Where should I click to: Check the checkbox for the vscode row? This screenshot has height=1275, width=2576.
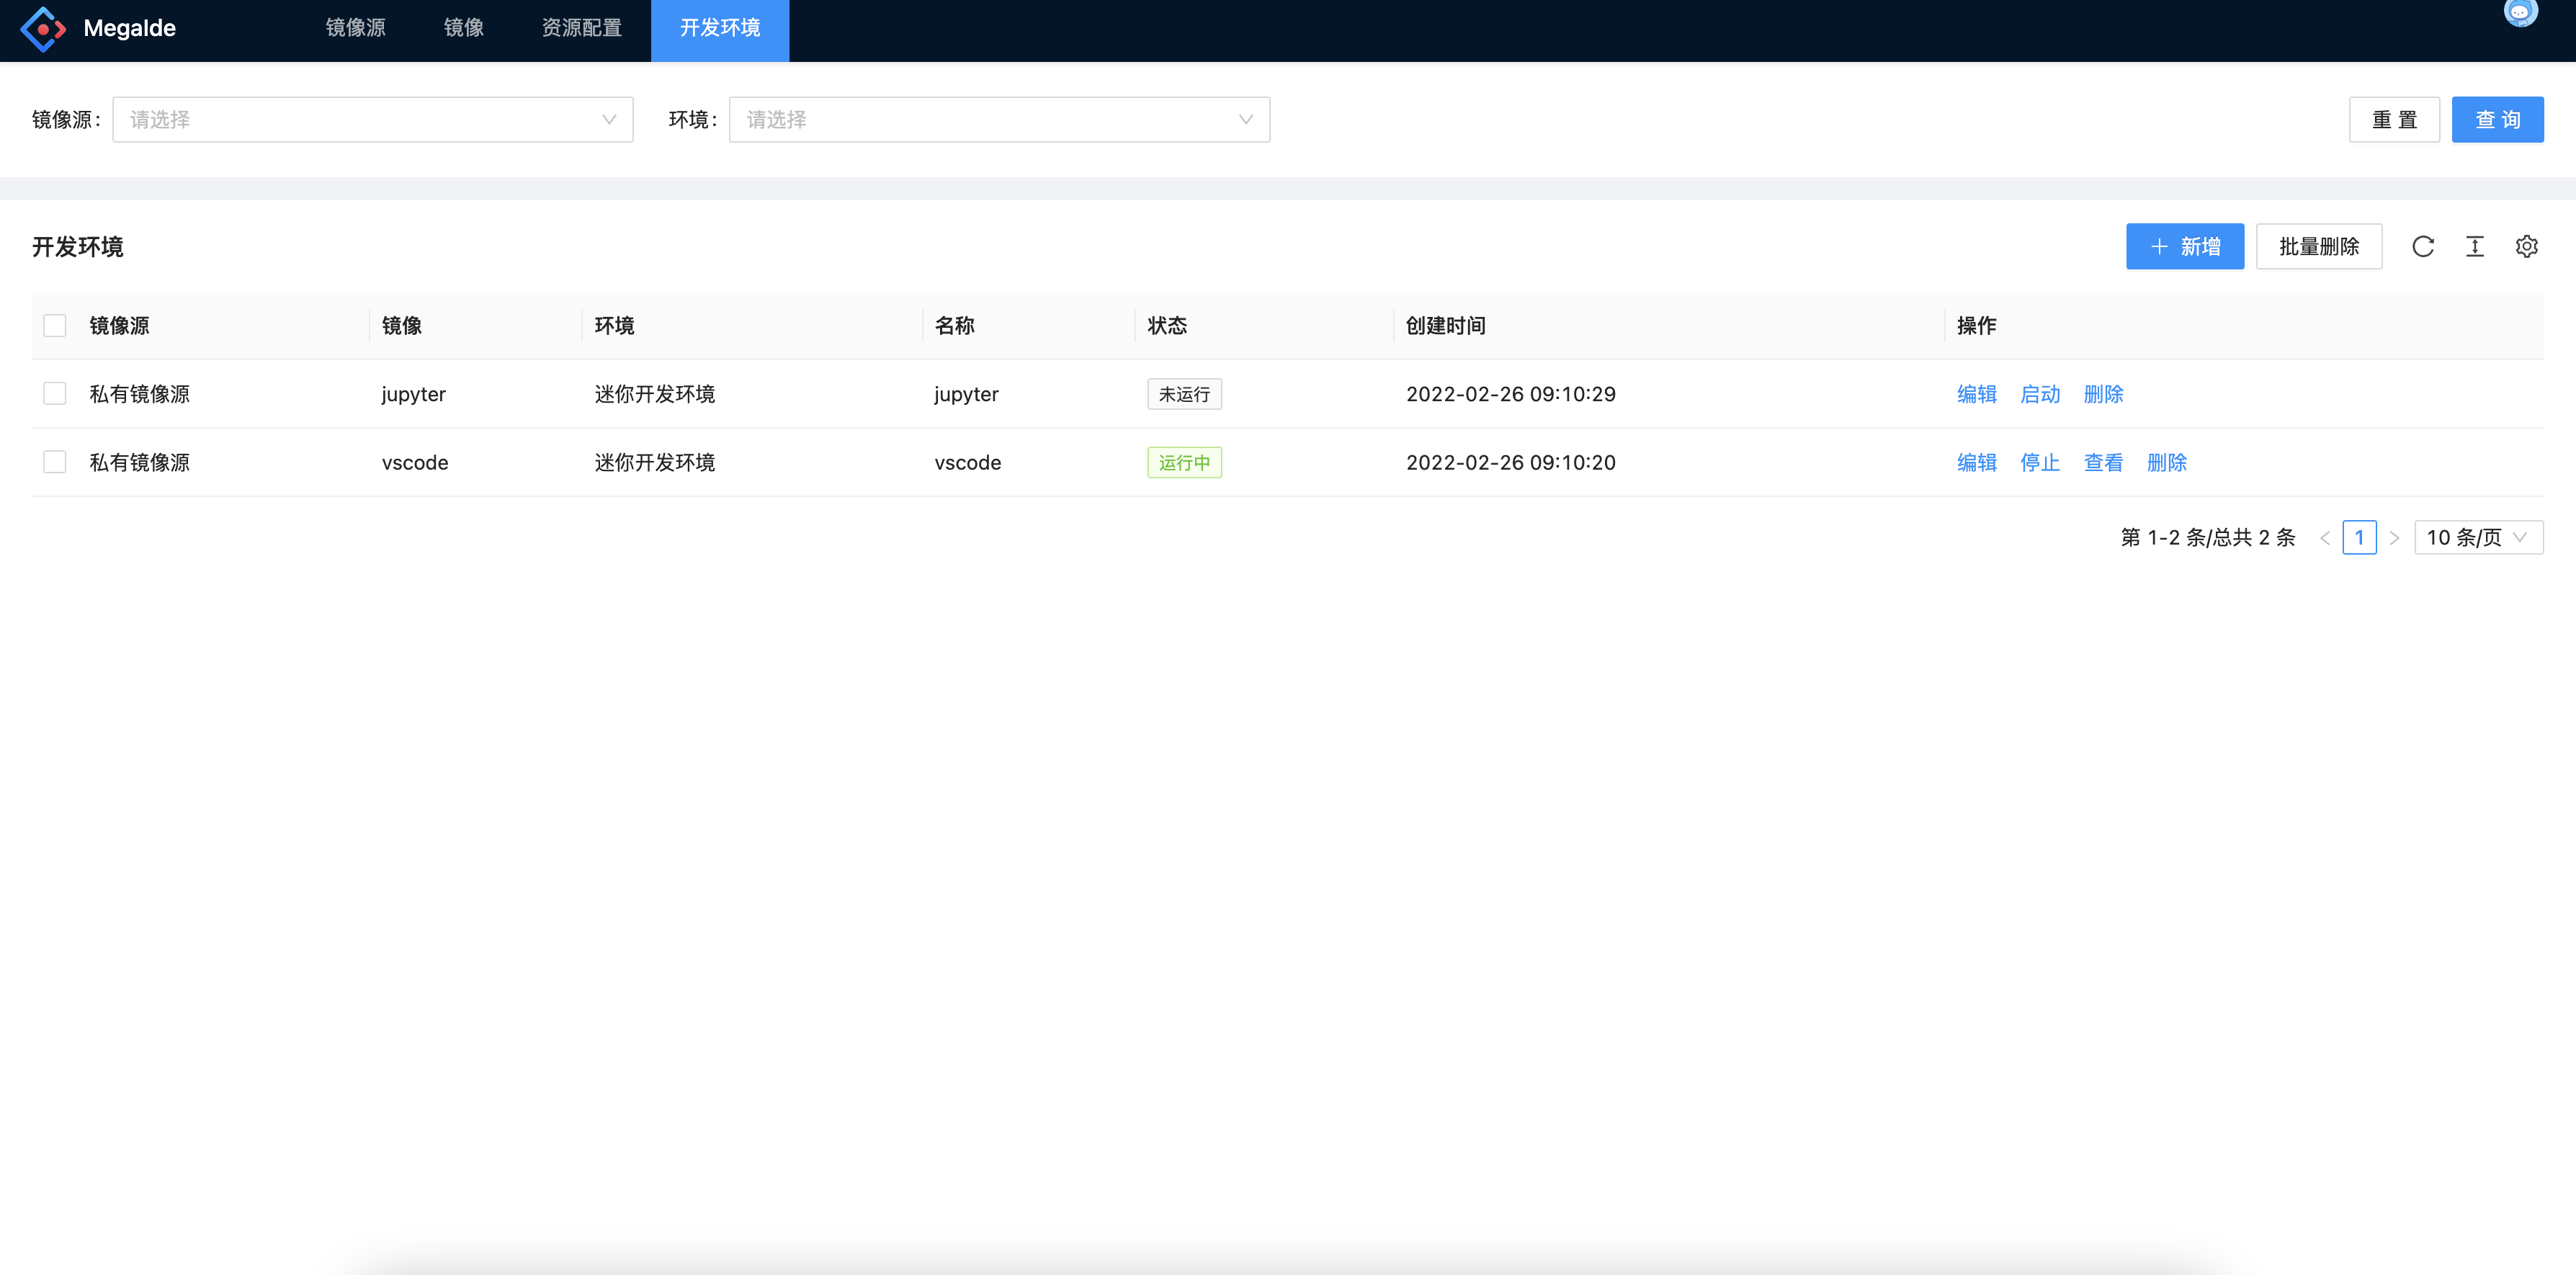[x=55, y=462]
